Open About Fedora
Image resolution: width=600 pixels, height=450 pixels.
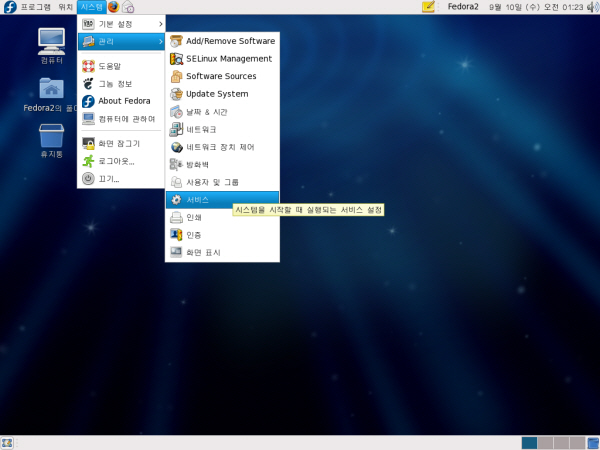click(121, 101)
